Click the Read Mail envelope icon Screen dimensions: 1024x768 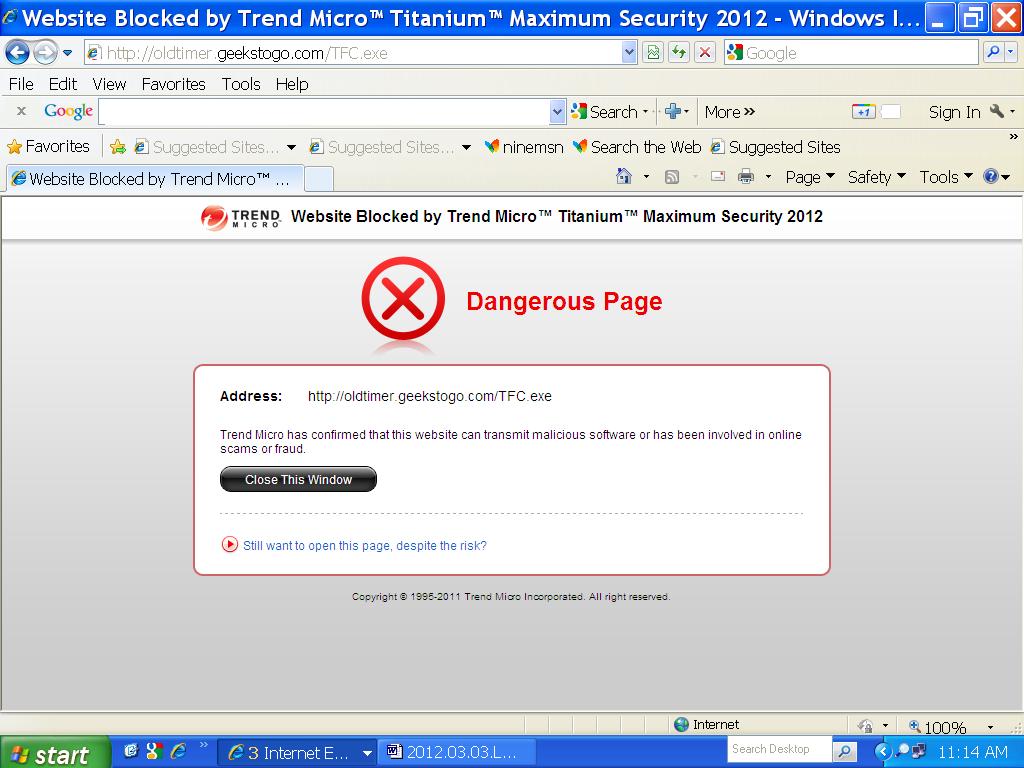(718, 176)
